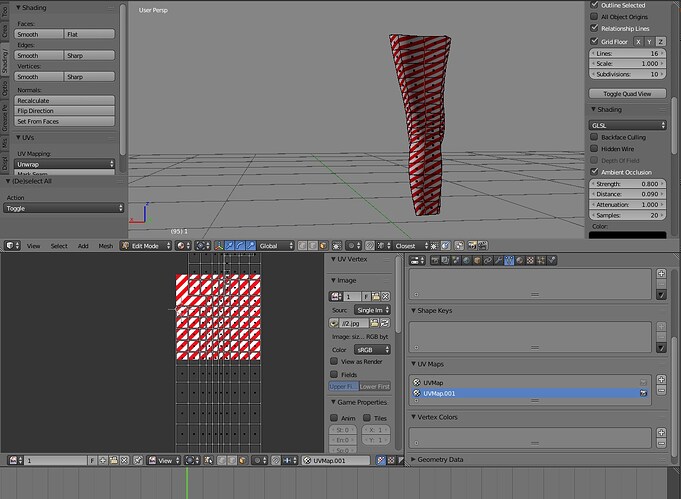Remove UV map with minus button
The height and width of the screenshot is (499, 681).
pyautogui.click(x=661, y=390)
